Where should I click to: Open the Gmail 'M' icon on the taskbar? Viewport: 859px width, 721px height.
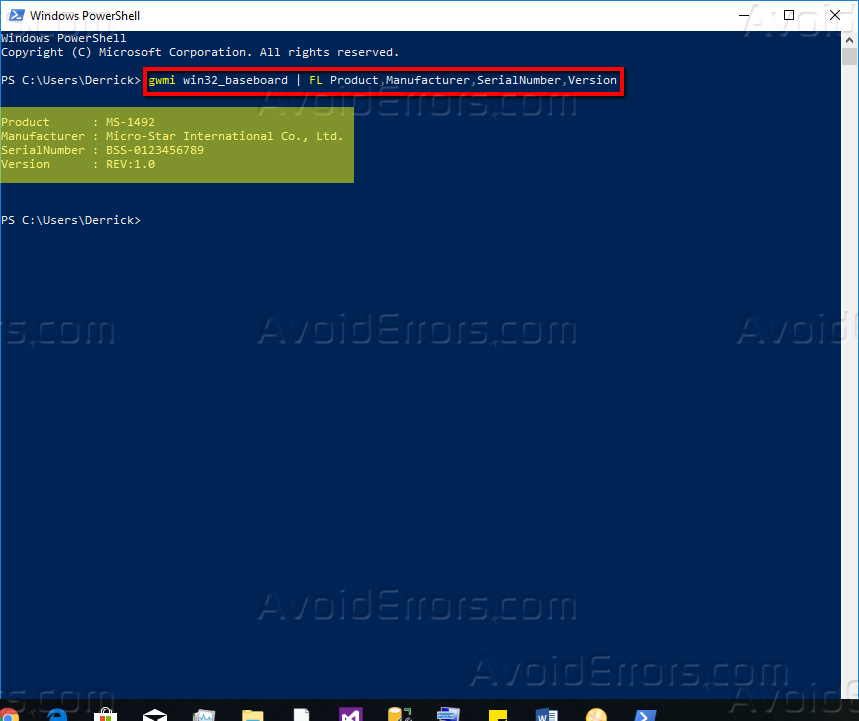[351, 713]
